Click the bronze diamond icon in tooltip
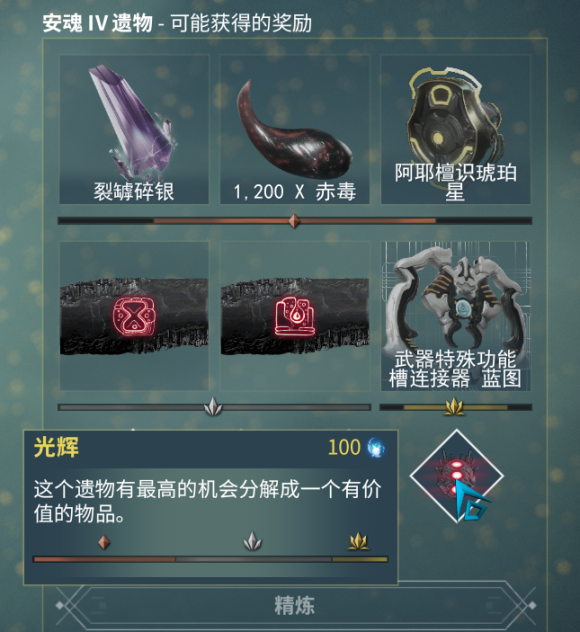Image resolution: width=580 pixels, height=632 pixels. click(x=104, y=542)
